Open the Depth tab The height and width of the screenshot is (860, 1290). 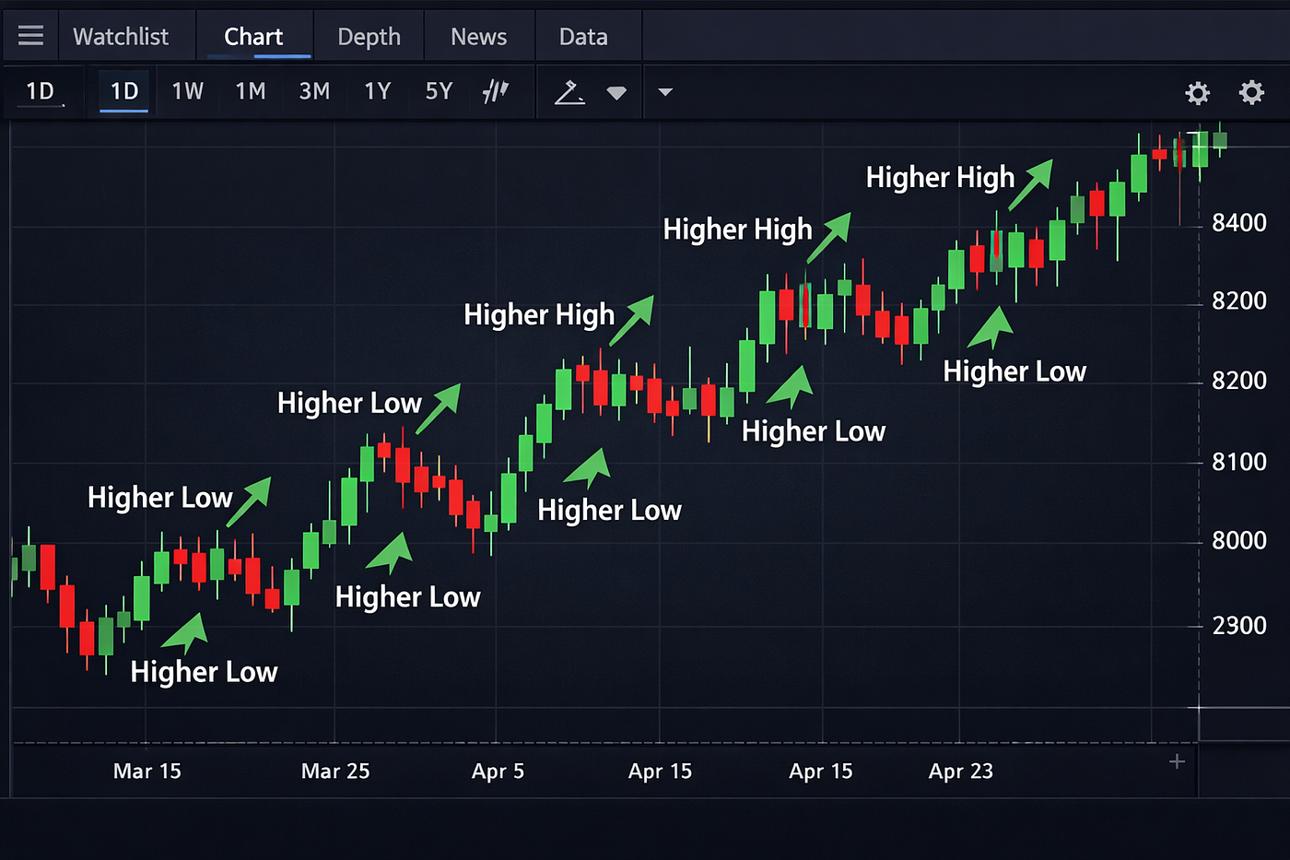coord(369,37)
